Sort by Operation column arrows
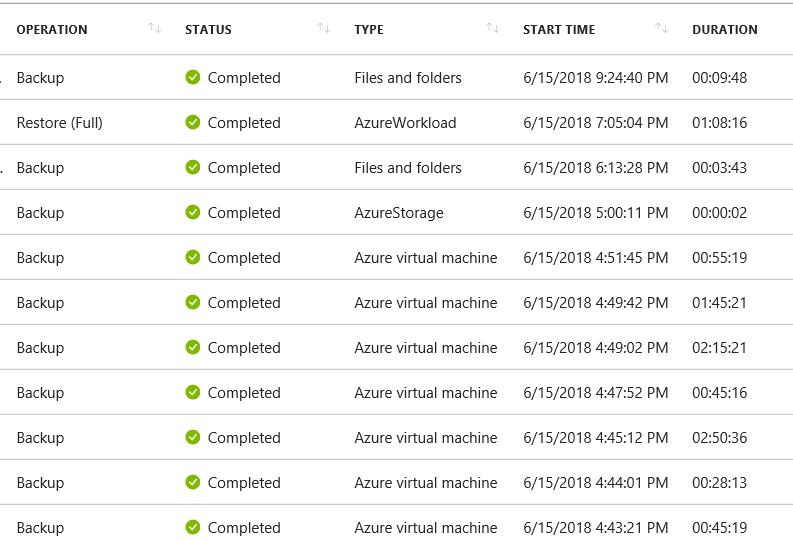The width and height of the screenshot is (793, 542). (x=155, y=28)
